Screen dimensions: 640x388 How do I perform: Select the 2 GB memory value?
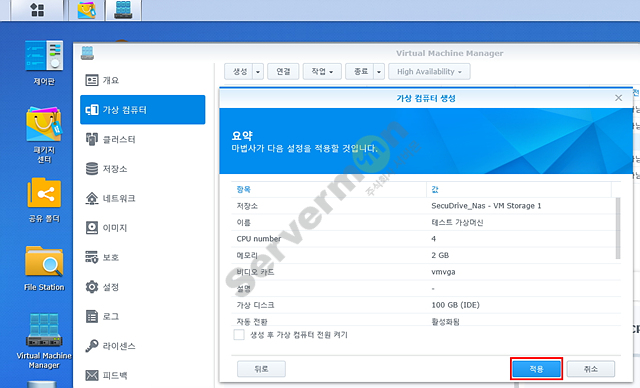[440, 255]
